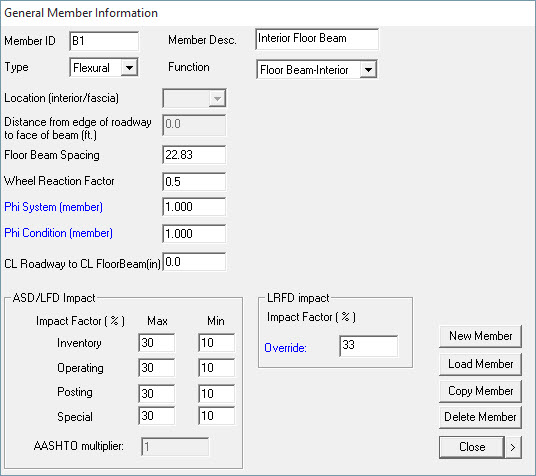The height and width of the screenshot is (476, 536).
Task: Click the Copy Member button
Action: (480, 391)
